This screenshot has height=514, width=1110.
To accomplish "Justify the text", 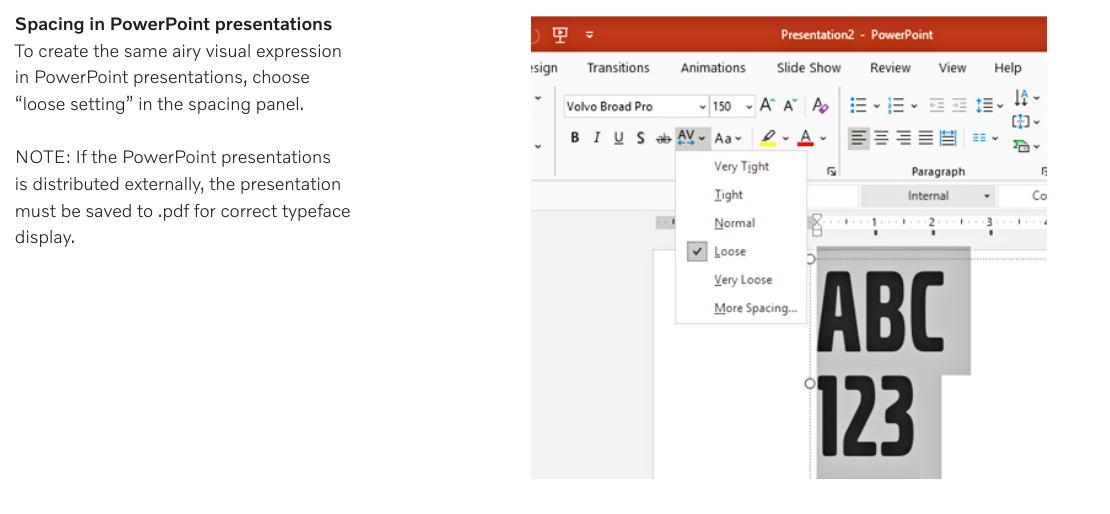I will (x=925, y=137).
